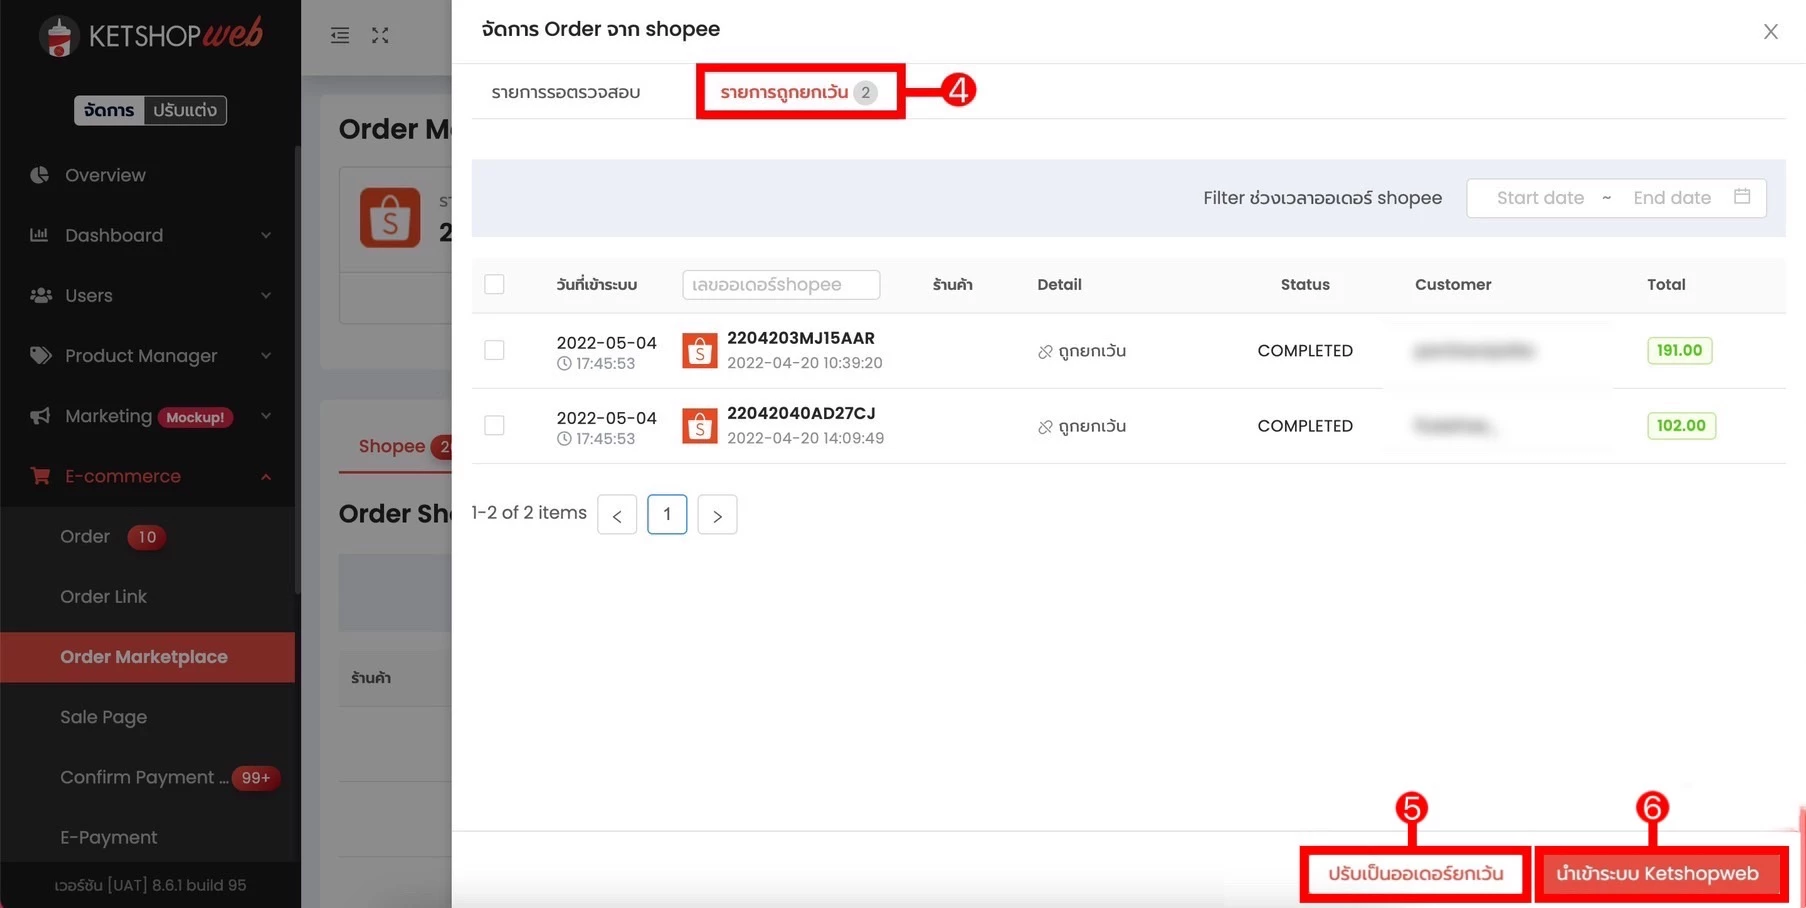Click the Order badge showing 10
The image size is (1806, 908).
coord(147,537)
